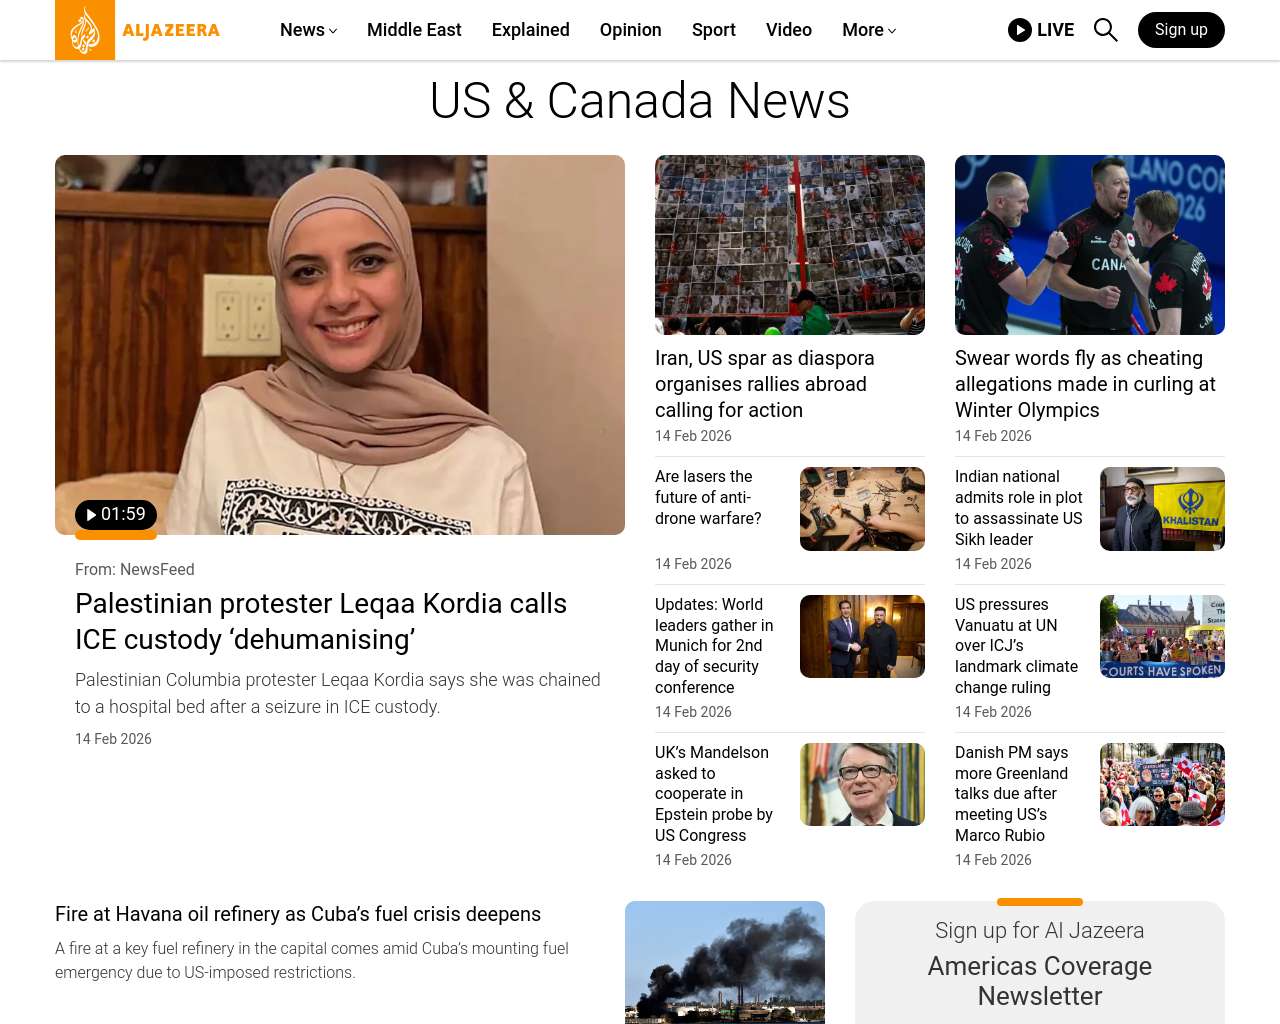Screen dimensions: 1280x1024
Task: Click the date under the Leqaa Kordia summary
Action: pyautogui.click(x=113, y=739)
